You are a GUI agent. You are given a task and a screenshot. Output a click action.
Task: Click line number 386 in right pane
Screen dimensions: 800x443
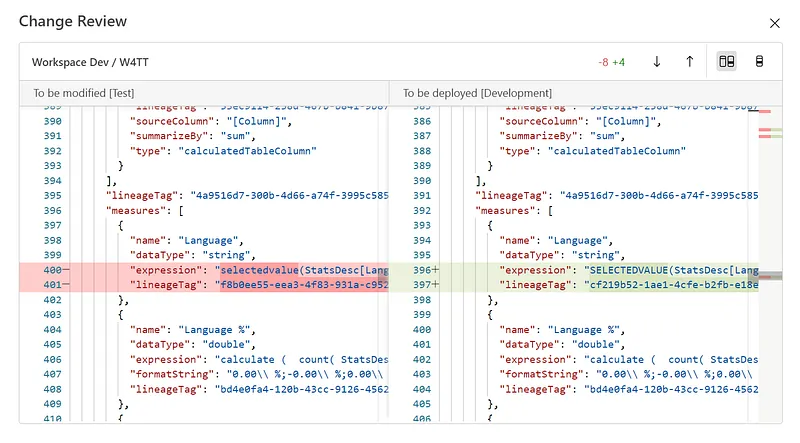point(421,121)
